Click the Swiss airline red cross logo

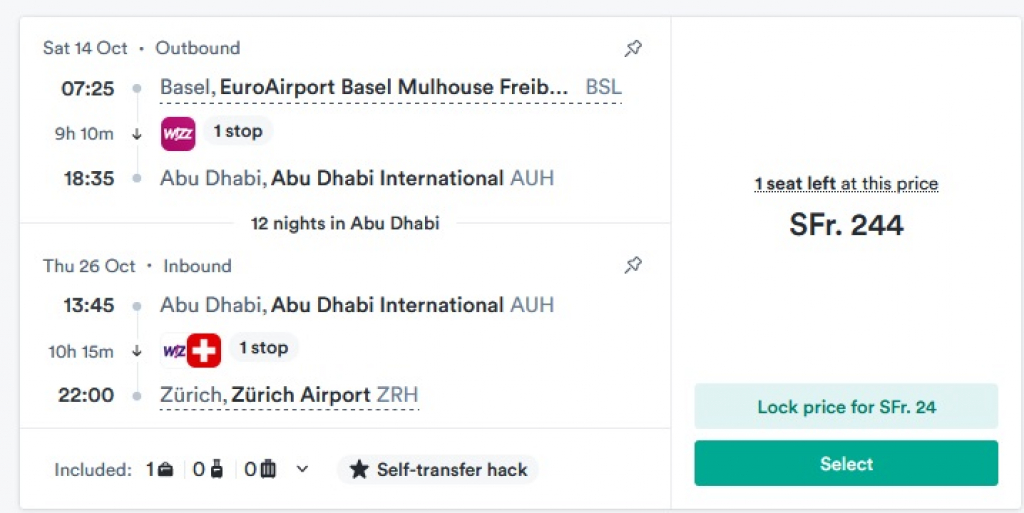[x=204, y=350]
